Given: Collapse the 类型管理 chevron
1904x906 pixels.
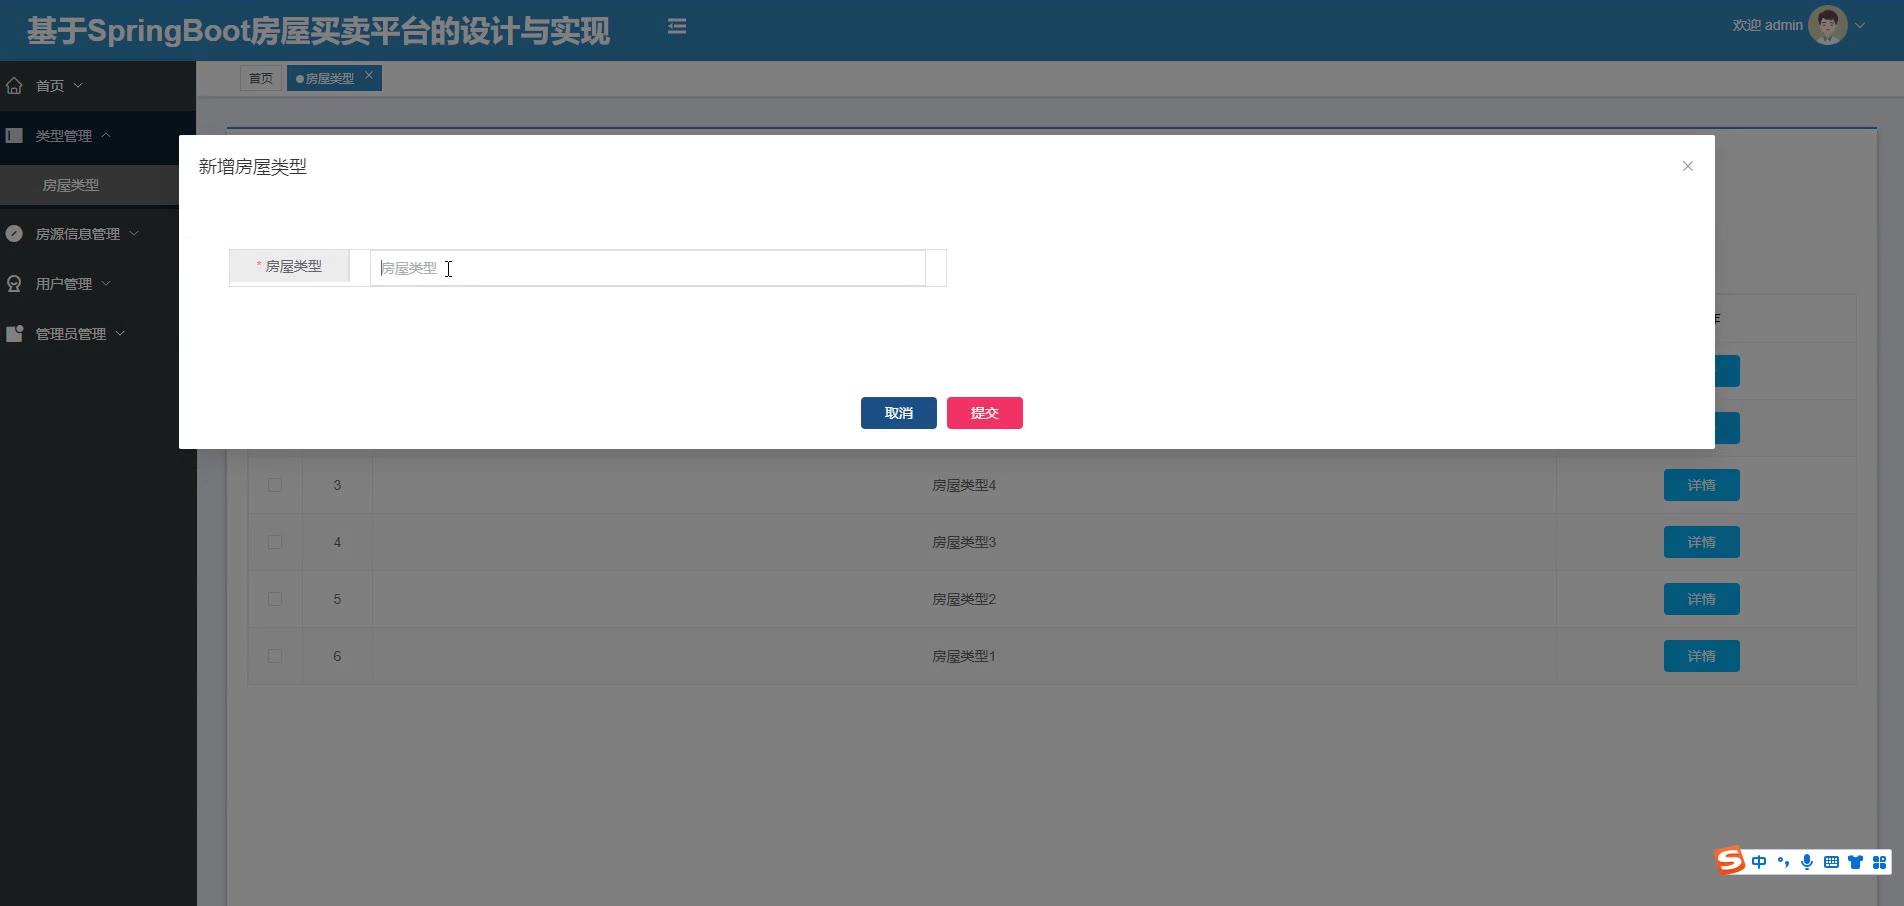Looking at the screenshot, I should click(x=106, y=135).
